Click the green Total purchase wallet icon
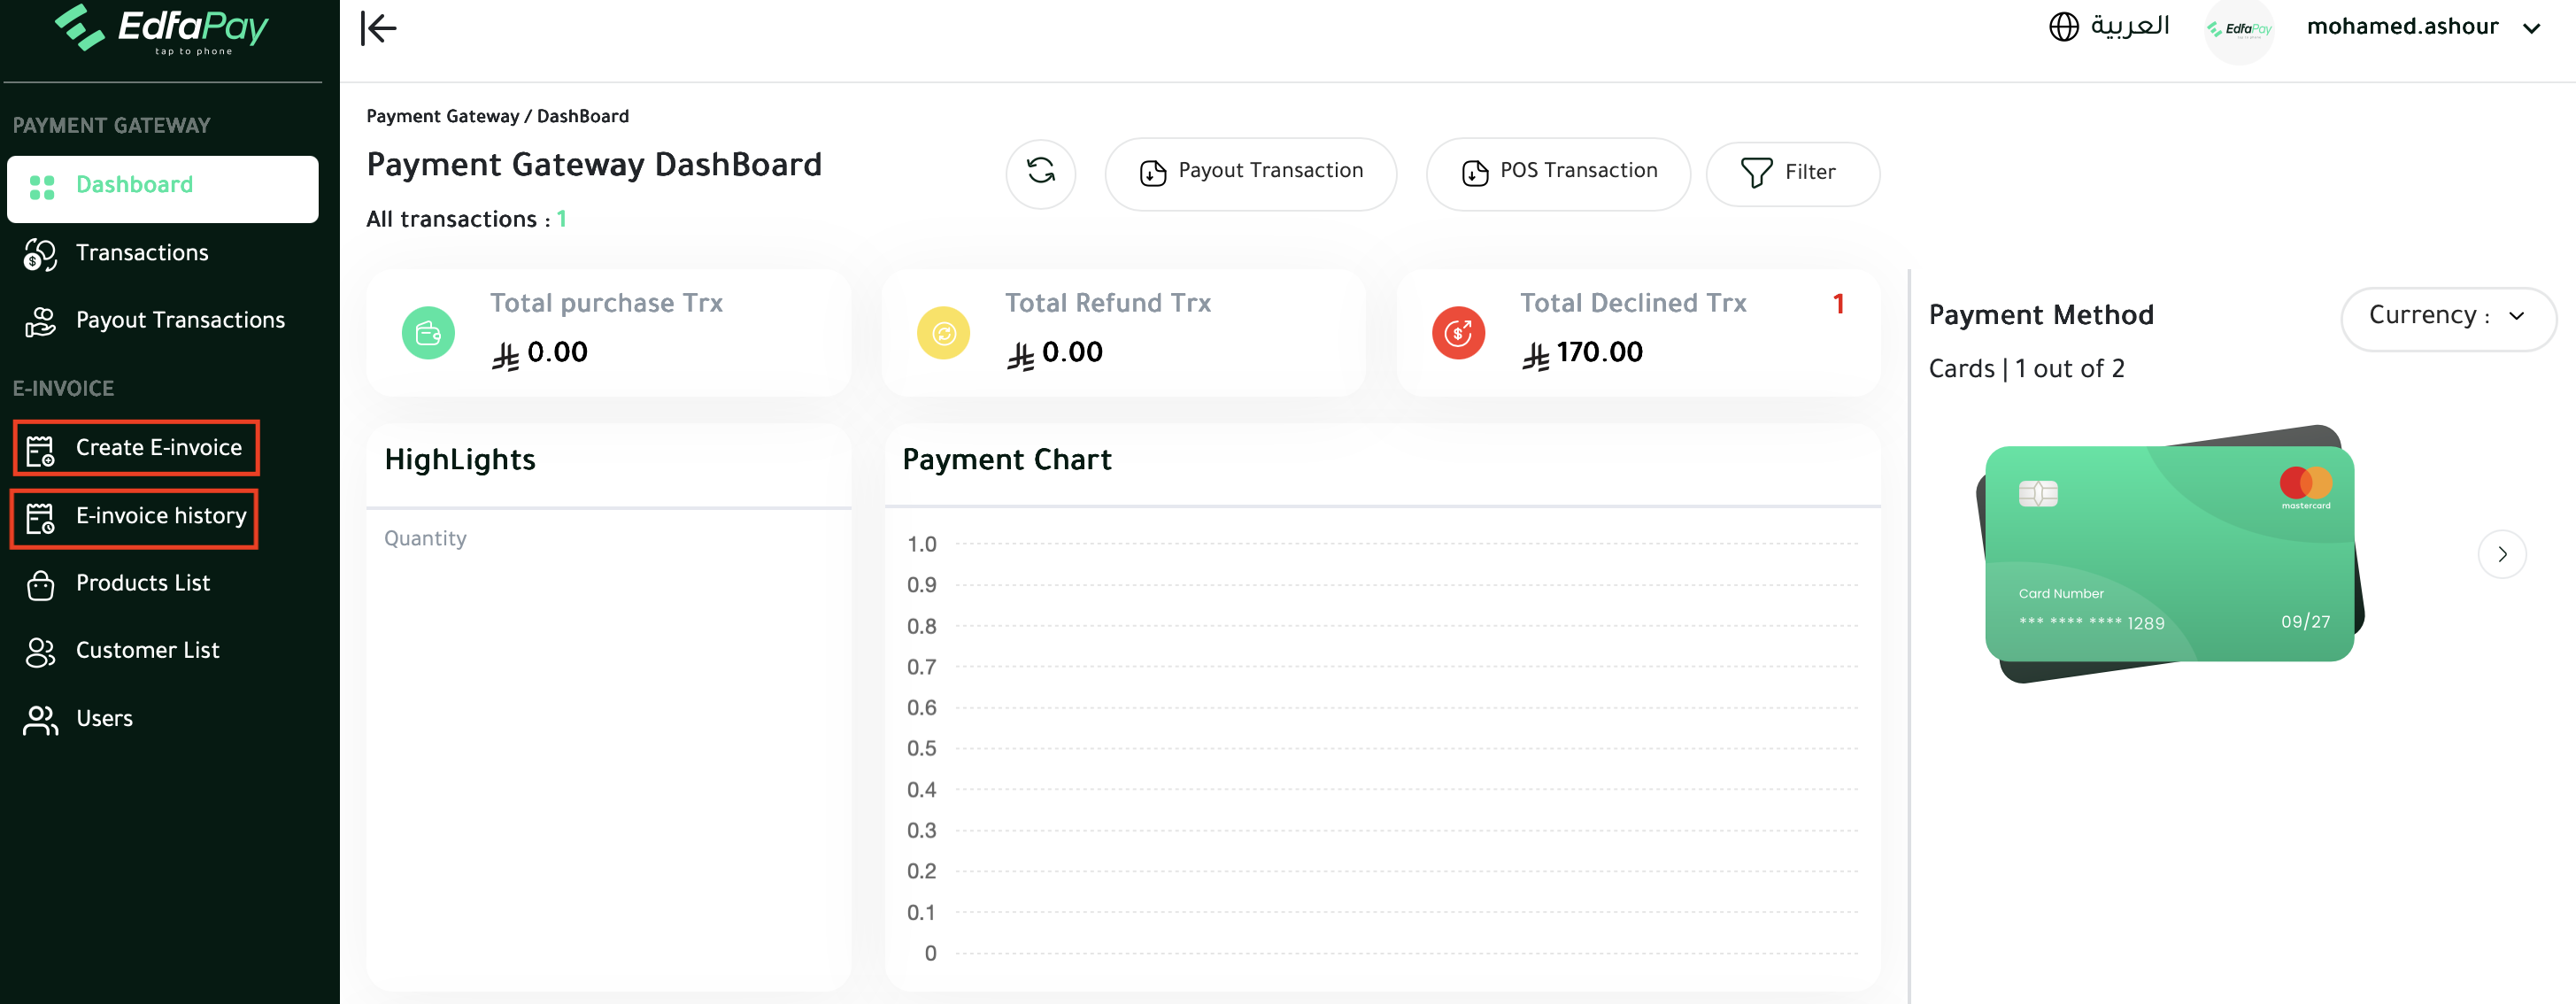The width and height of the screenshot is (2576, 1004). click(428, 333)
